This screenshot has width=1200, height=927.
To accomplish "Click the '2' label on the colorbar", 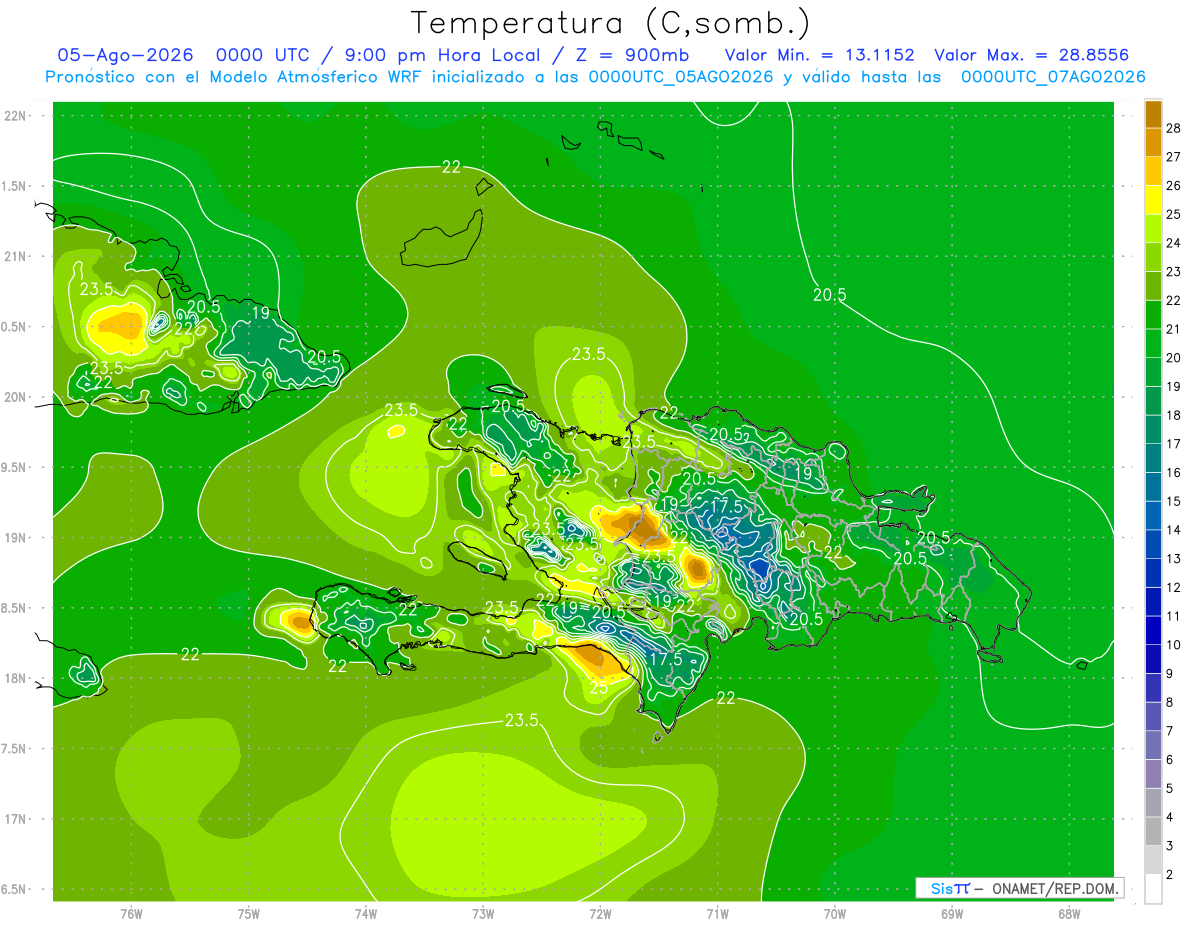I will point(1170,875).
